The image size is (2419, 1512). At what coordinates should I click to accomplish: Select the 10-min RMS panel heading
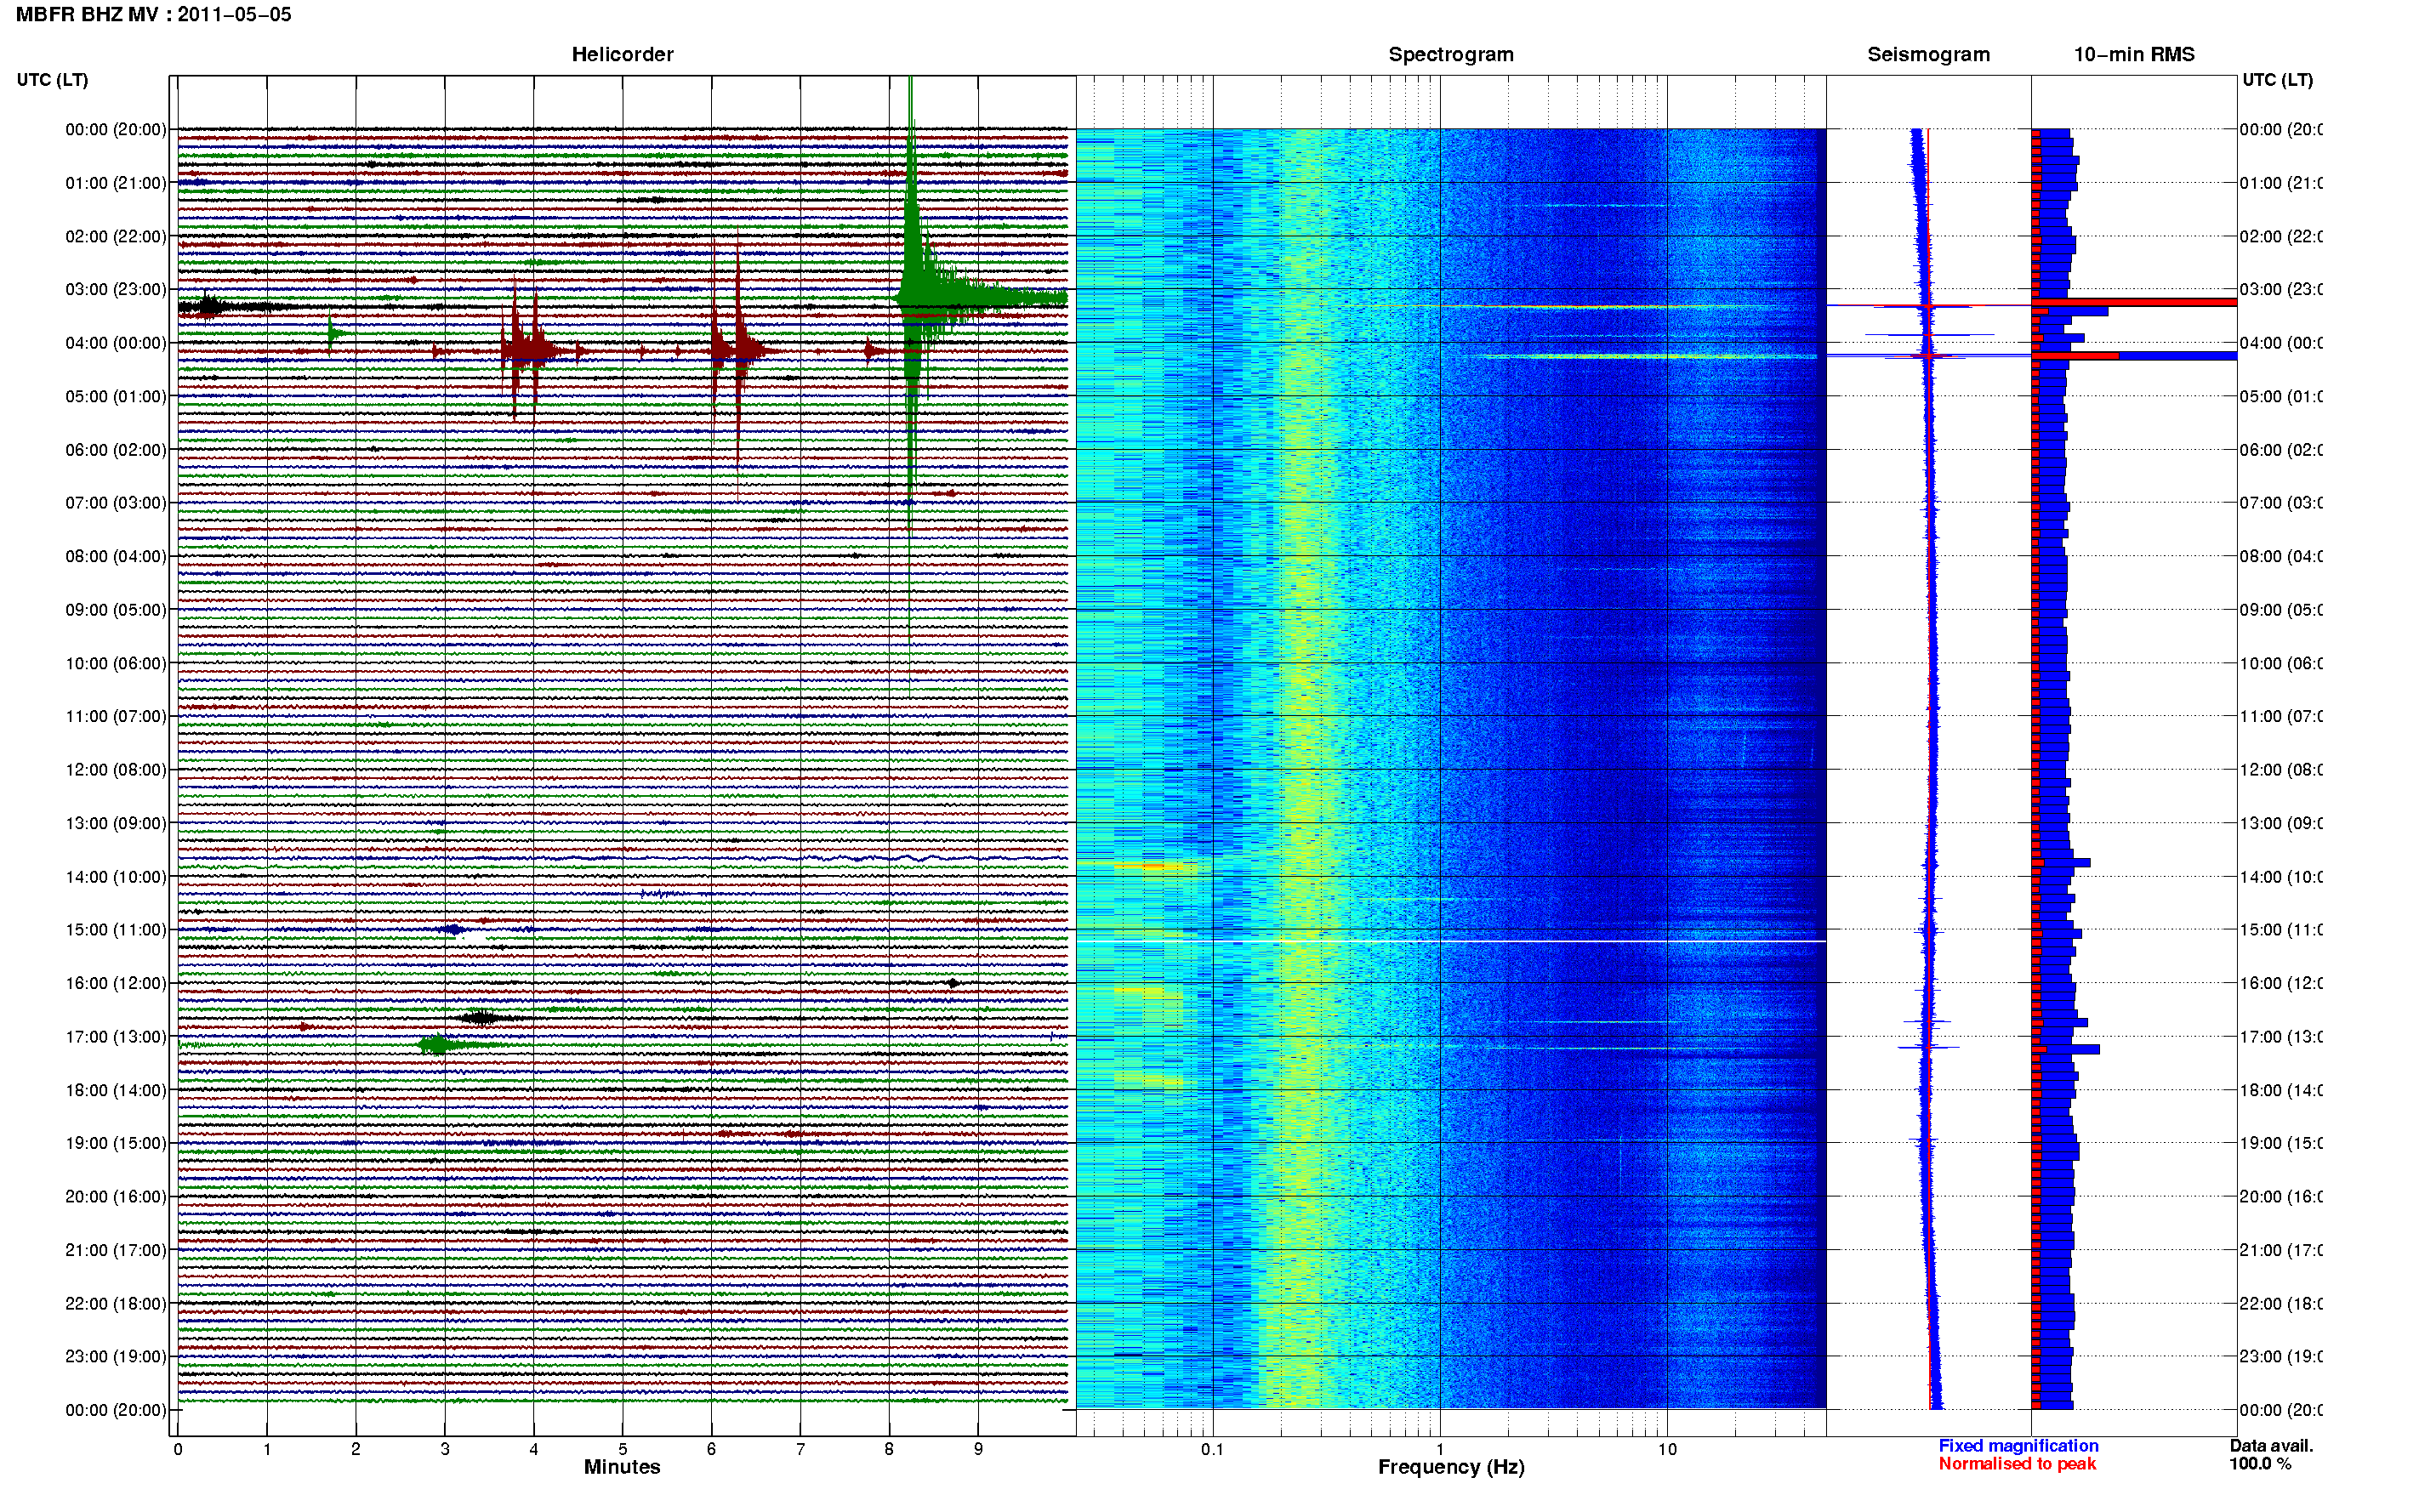coord(2133,54)
